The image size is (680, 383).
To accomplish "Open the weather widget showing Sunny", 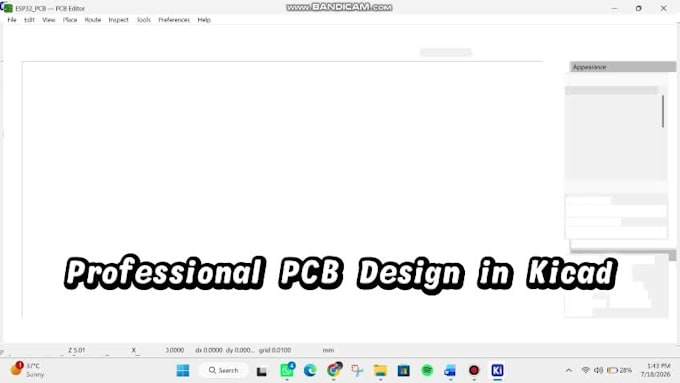I will click(x=28, y=370).
